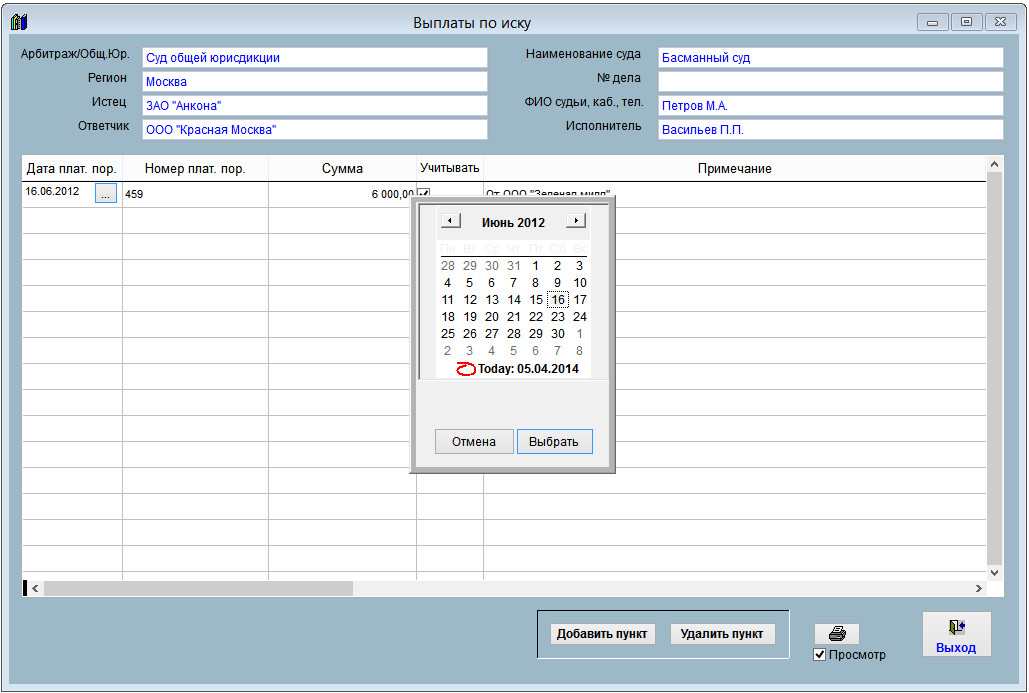Click vertical scrollbar up arrow
The height and width of the screenshot is (693, 1029).
pyautogui.click(x=994, y=164)
